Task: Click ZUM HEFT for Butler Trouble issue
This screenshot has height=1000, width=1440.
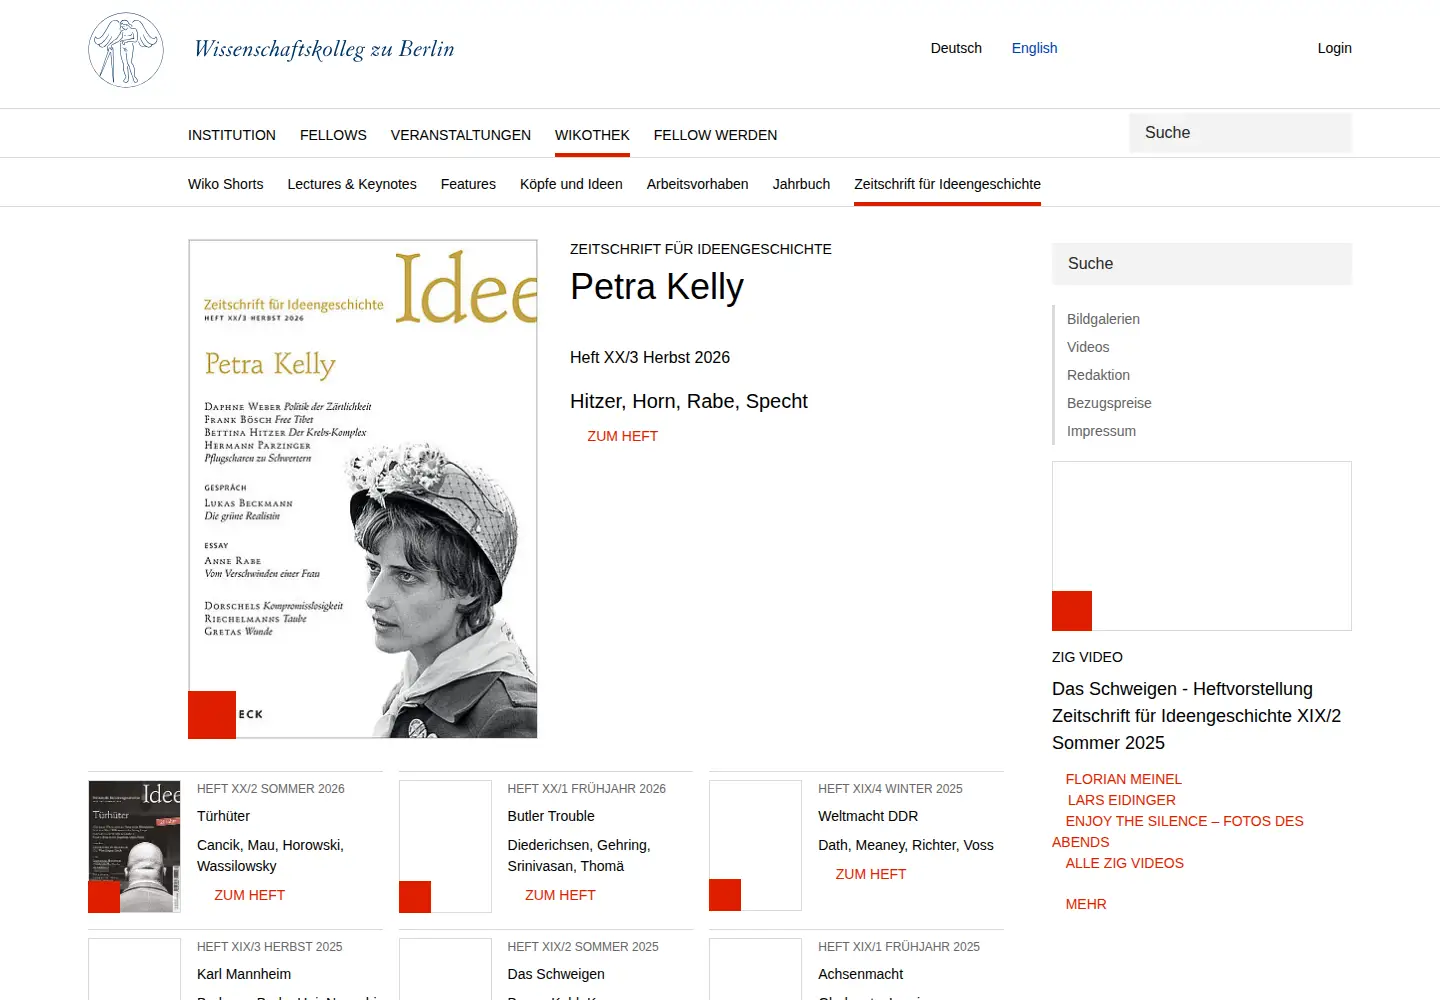Action: click(x=560, y=895)
